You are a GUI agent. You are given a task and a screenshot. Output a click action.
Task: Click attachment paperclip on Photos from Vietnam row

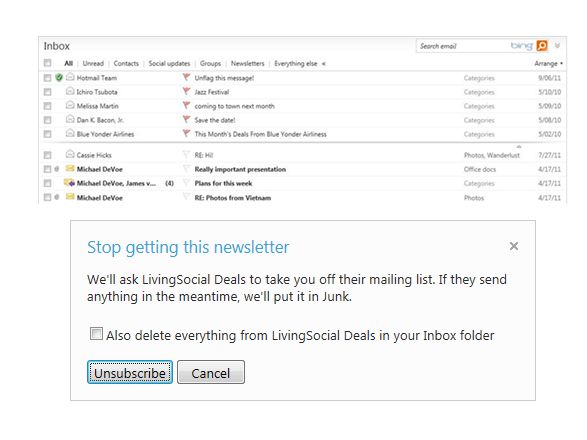57,197
